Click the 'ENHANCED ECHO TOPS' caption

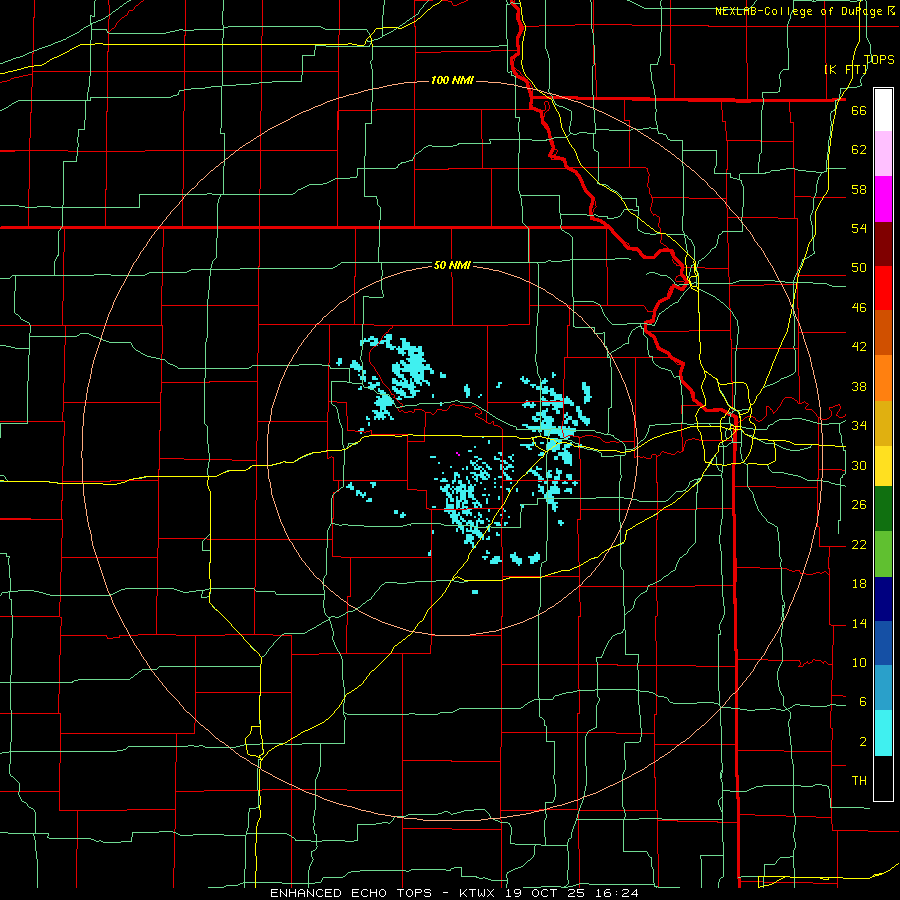tap(351, 893)
